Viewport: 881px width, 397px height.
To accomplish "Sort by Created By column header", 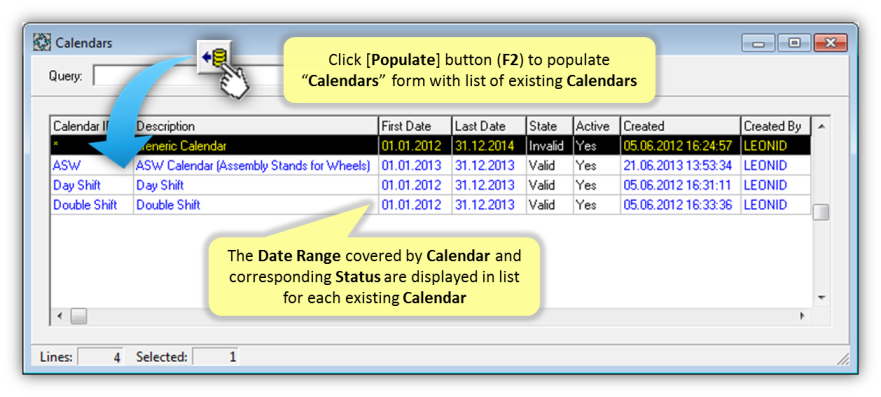I will pyautogui.click(x=775, y=126).
